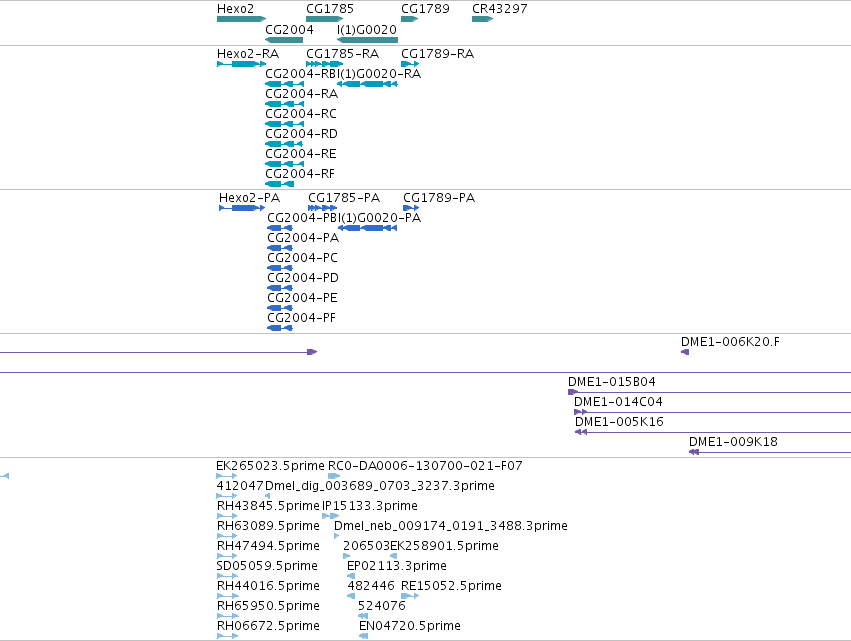Select protein CG1789-PA
The image size is (851, 641).
click(x=411, y=208)
